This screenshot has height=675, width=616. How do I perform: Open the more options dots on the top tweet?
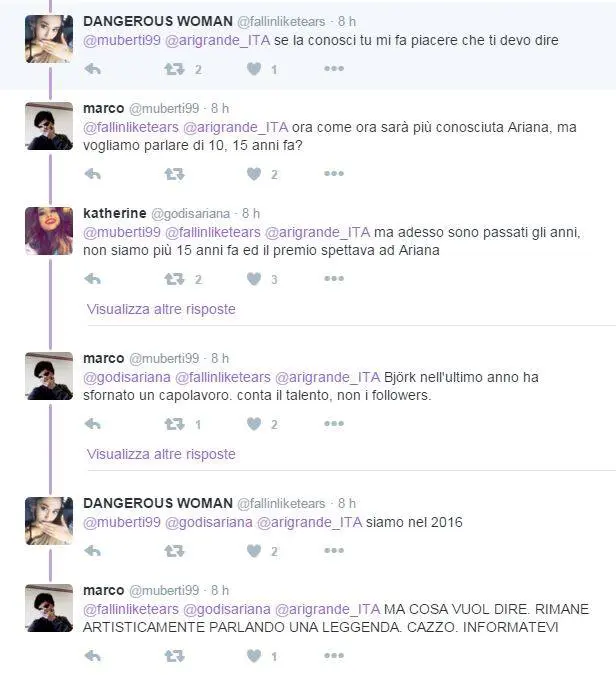point(334,68)
